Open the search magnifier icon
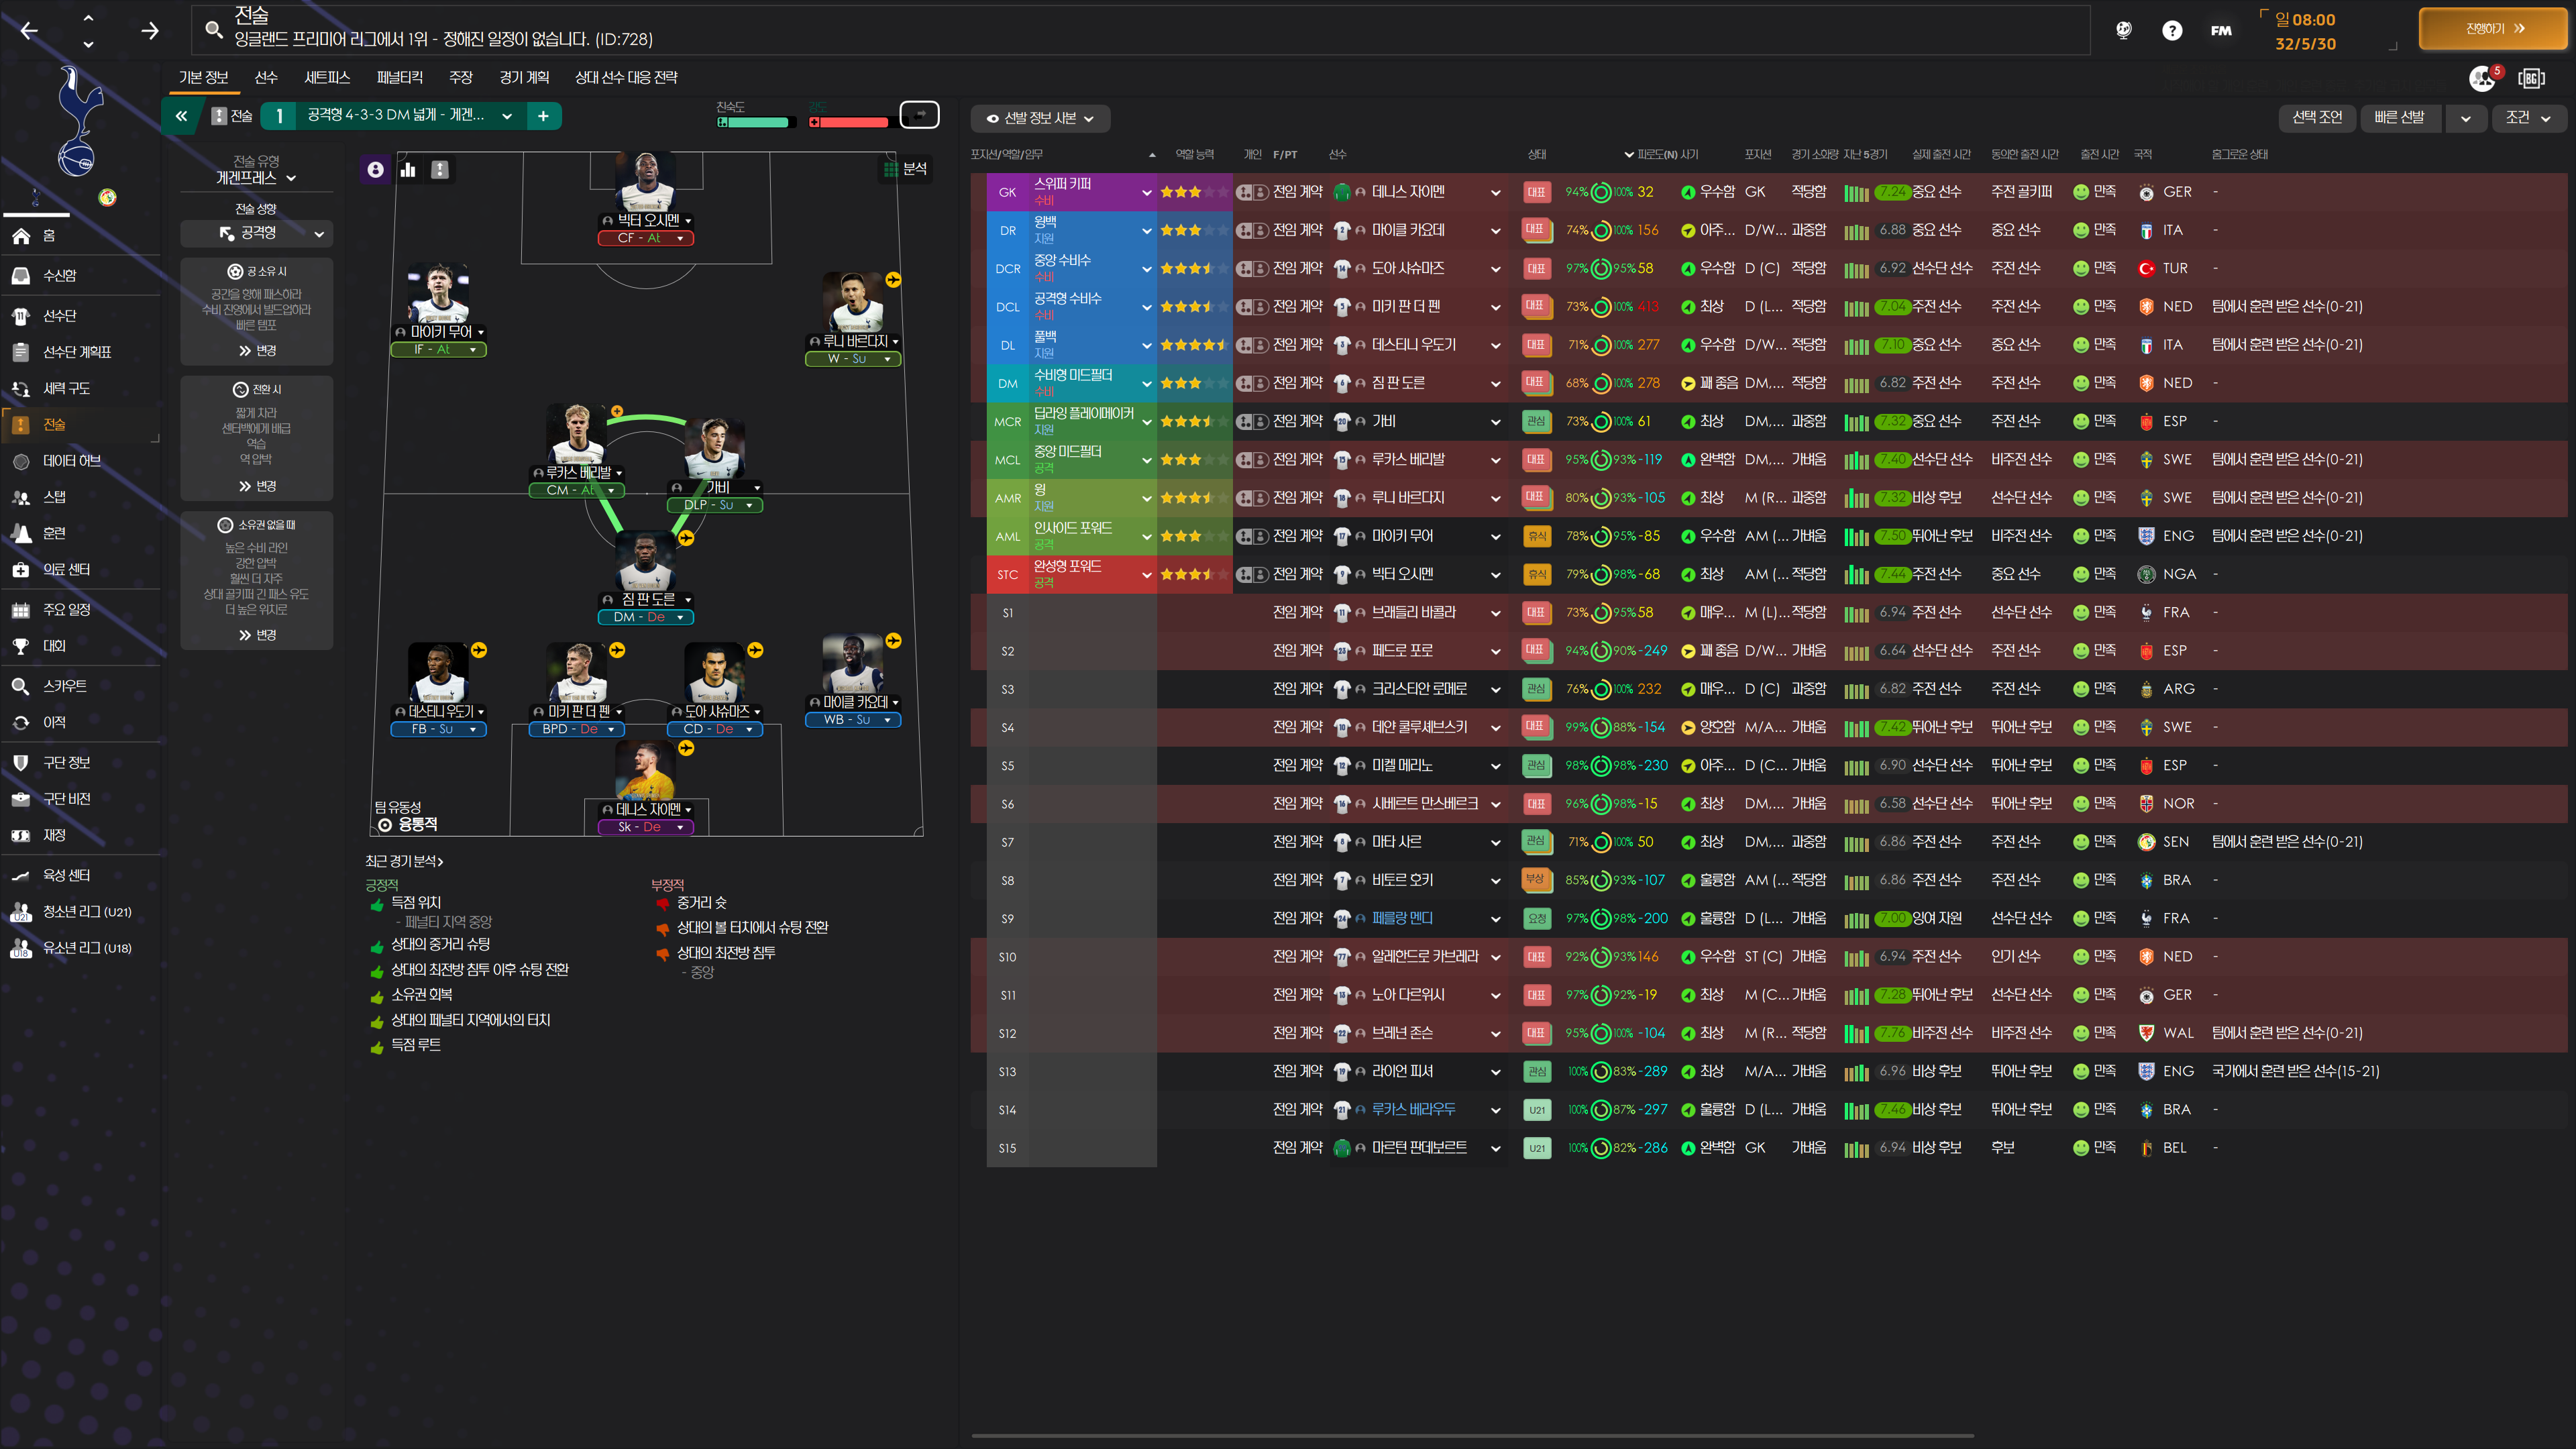The height and width of the screenshot is (1449, 2576). point(214,30)
